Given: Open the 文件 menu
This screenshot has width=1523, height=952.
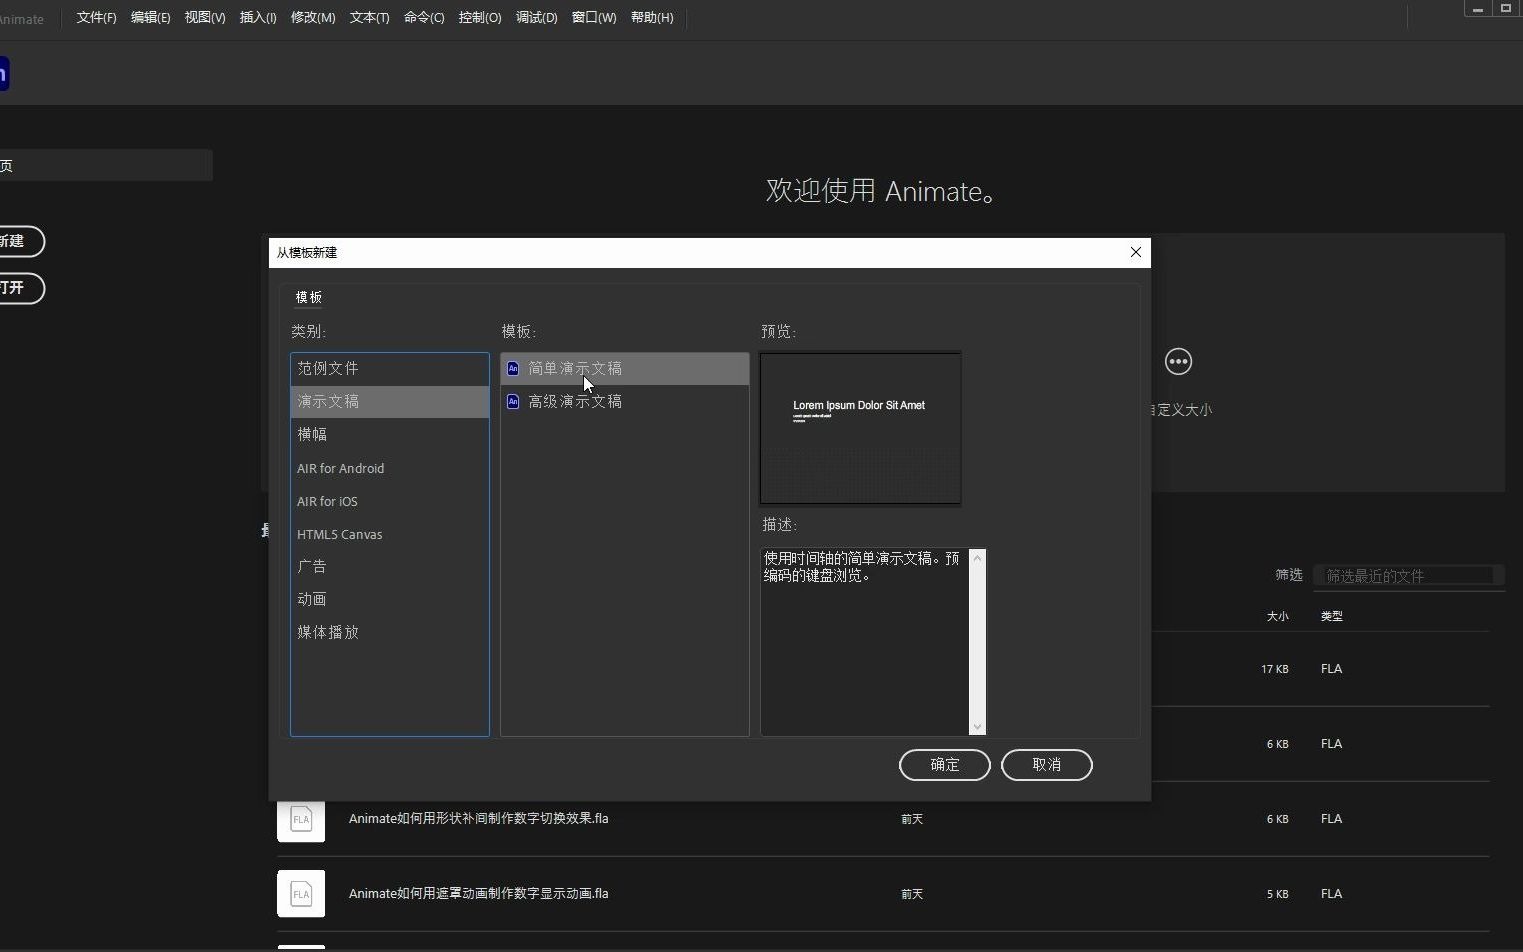Looking at the screenshot, I should [x=95, y=17].
